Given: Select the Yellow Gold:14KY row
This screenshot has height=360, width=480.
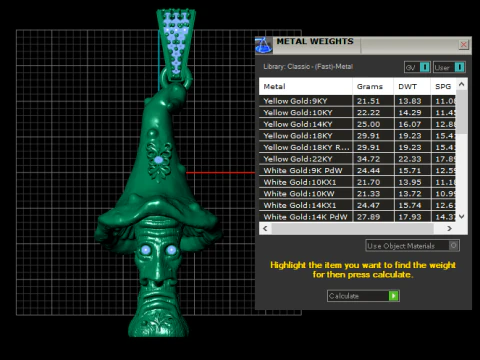Looking at the screenshot, I should [357, 124].
